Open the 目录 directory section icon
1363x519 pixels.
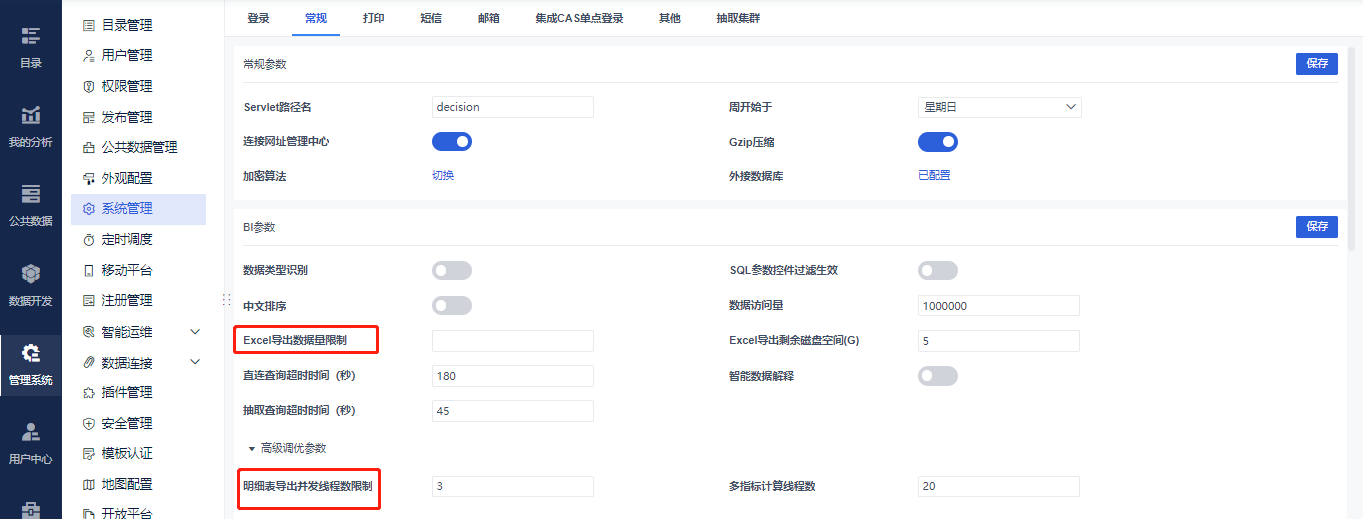31,36
